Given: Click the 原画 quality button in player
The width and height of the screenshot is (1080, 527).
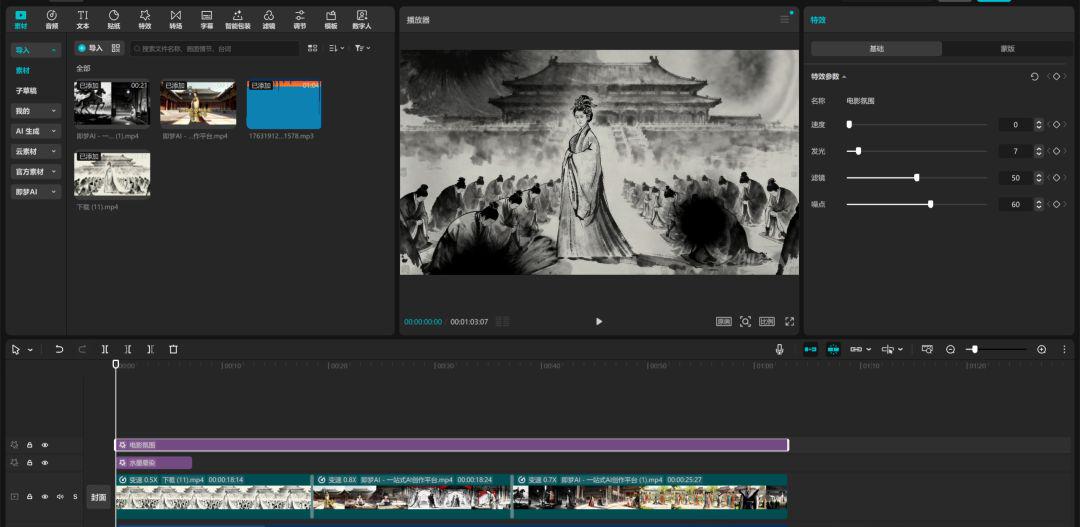Looking at the screenshot, I should (724, 322).
